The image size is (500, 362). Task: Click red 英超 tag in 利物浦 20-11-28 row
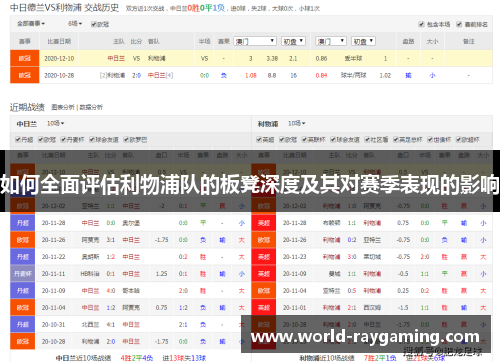[264, 223]
